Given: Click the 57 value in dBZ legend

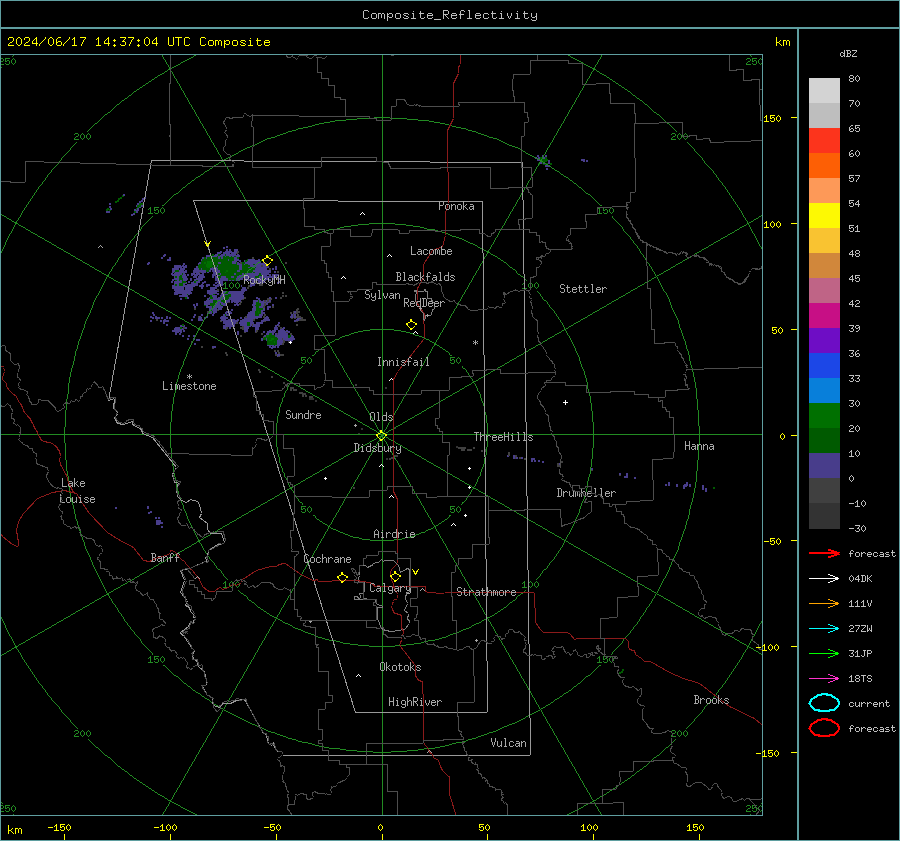Looking at the screenshot, I should (854, 179).
